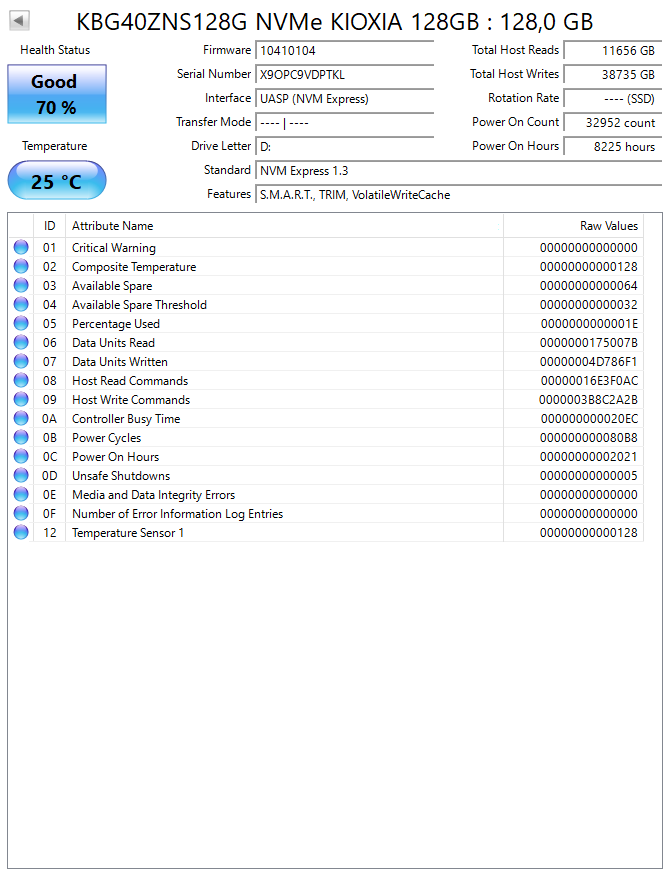This screenshot has width=664, height=873.
Task: Click the status orb for Available Spare Threshold
Action: point(21,304)
